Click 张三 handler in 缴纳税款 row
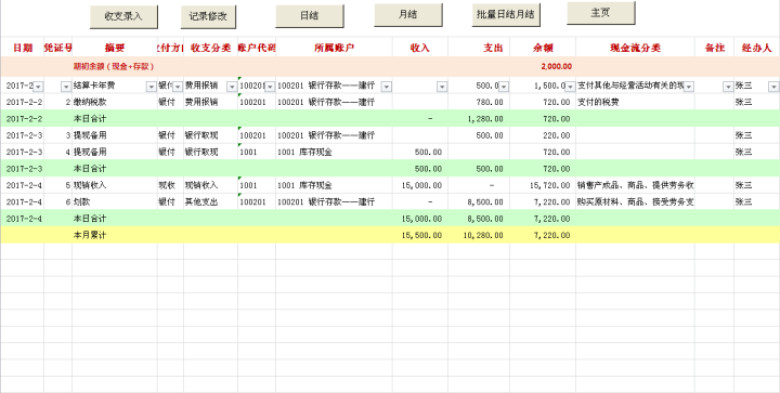This screenshot has width=780, height=393. click(744, 102)
